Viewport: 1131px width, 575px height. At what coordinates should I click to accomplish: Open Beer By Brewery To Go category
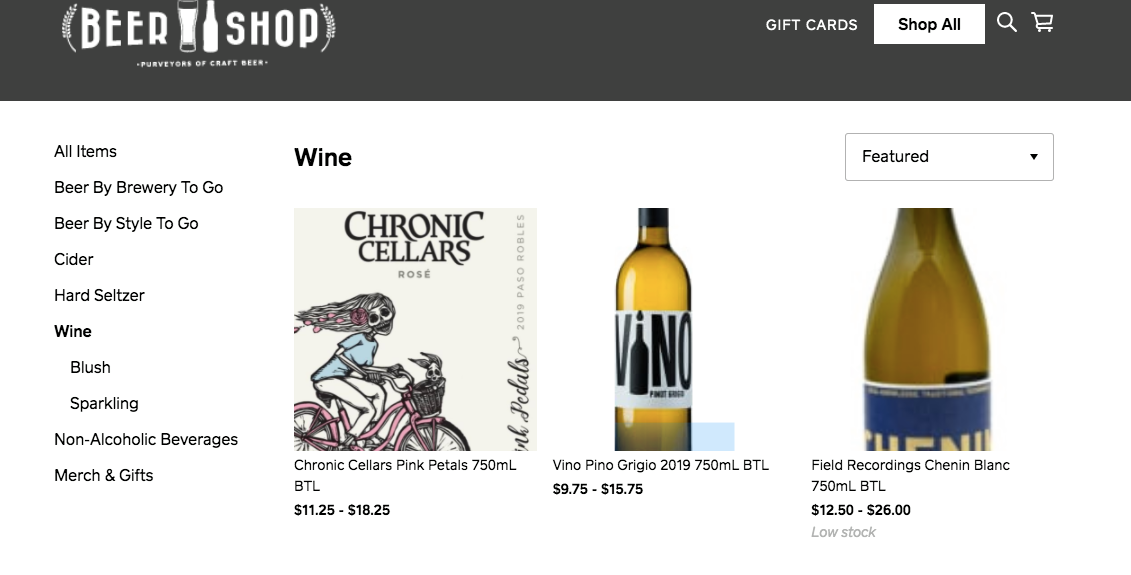click(x=138, y=187)
